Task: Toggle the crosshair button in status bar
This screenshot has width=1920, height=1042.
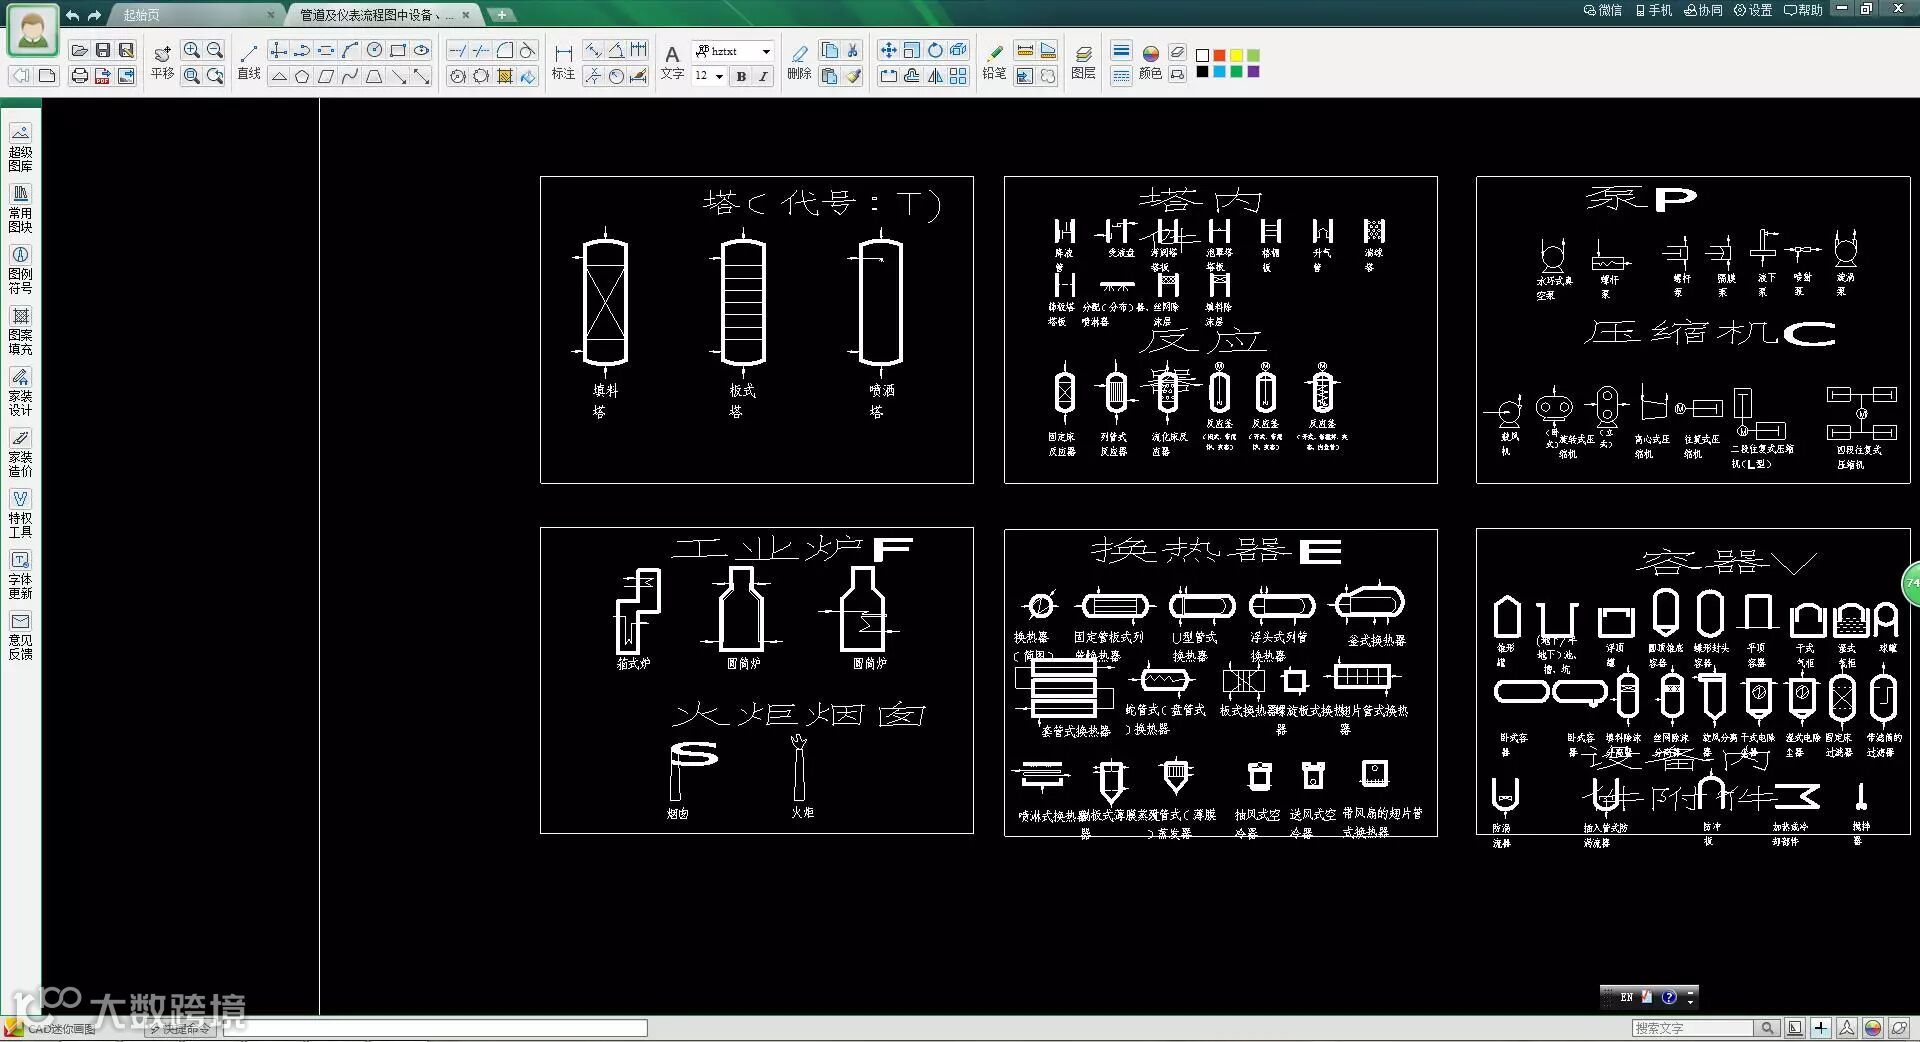Action: click(x=1821, y=1028)
